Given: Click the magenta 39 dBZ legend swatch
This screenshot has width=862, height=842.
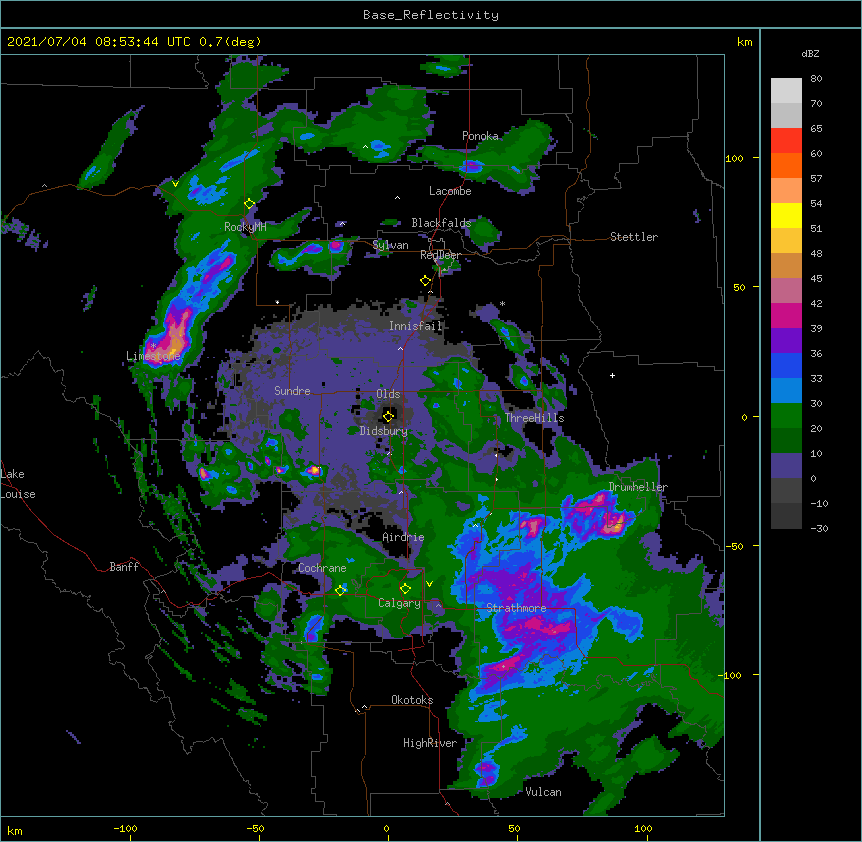Looking at the screenshot, I should click(786, 315).
